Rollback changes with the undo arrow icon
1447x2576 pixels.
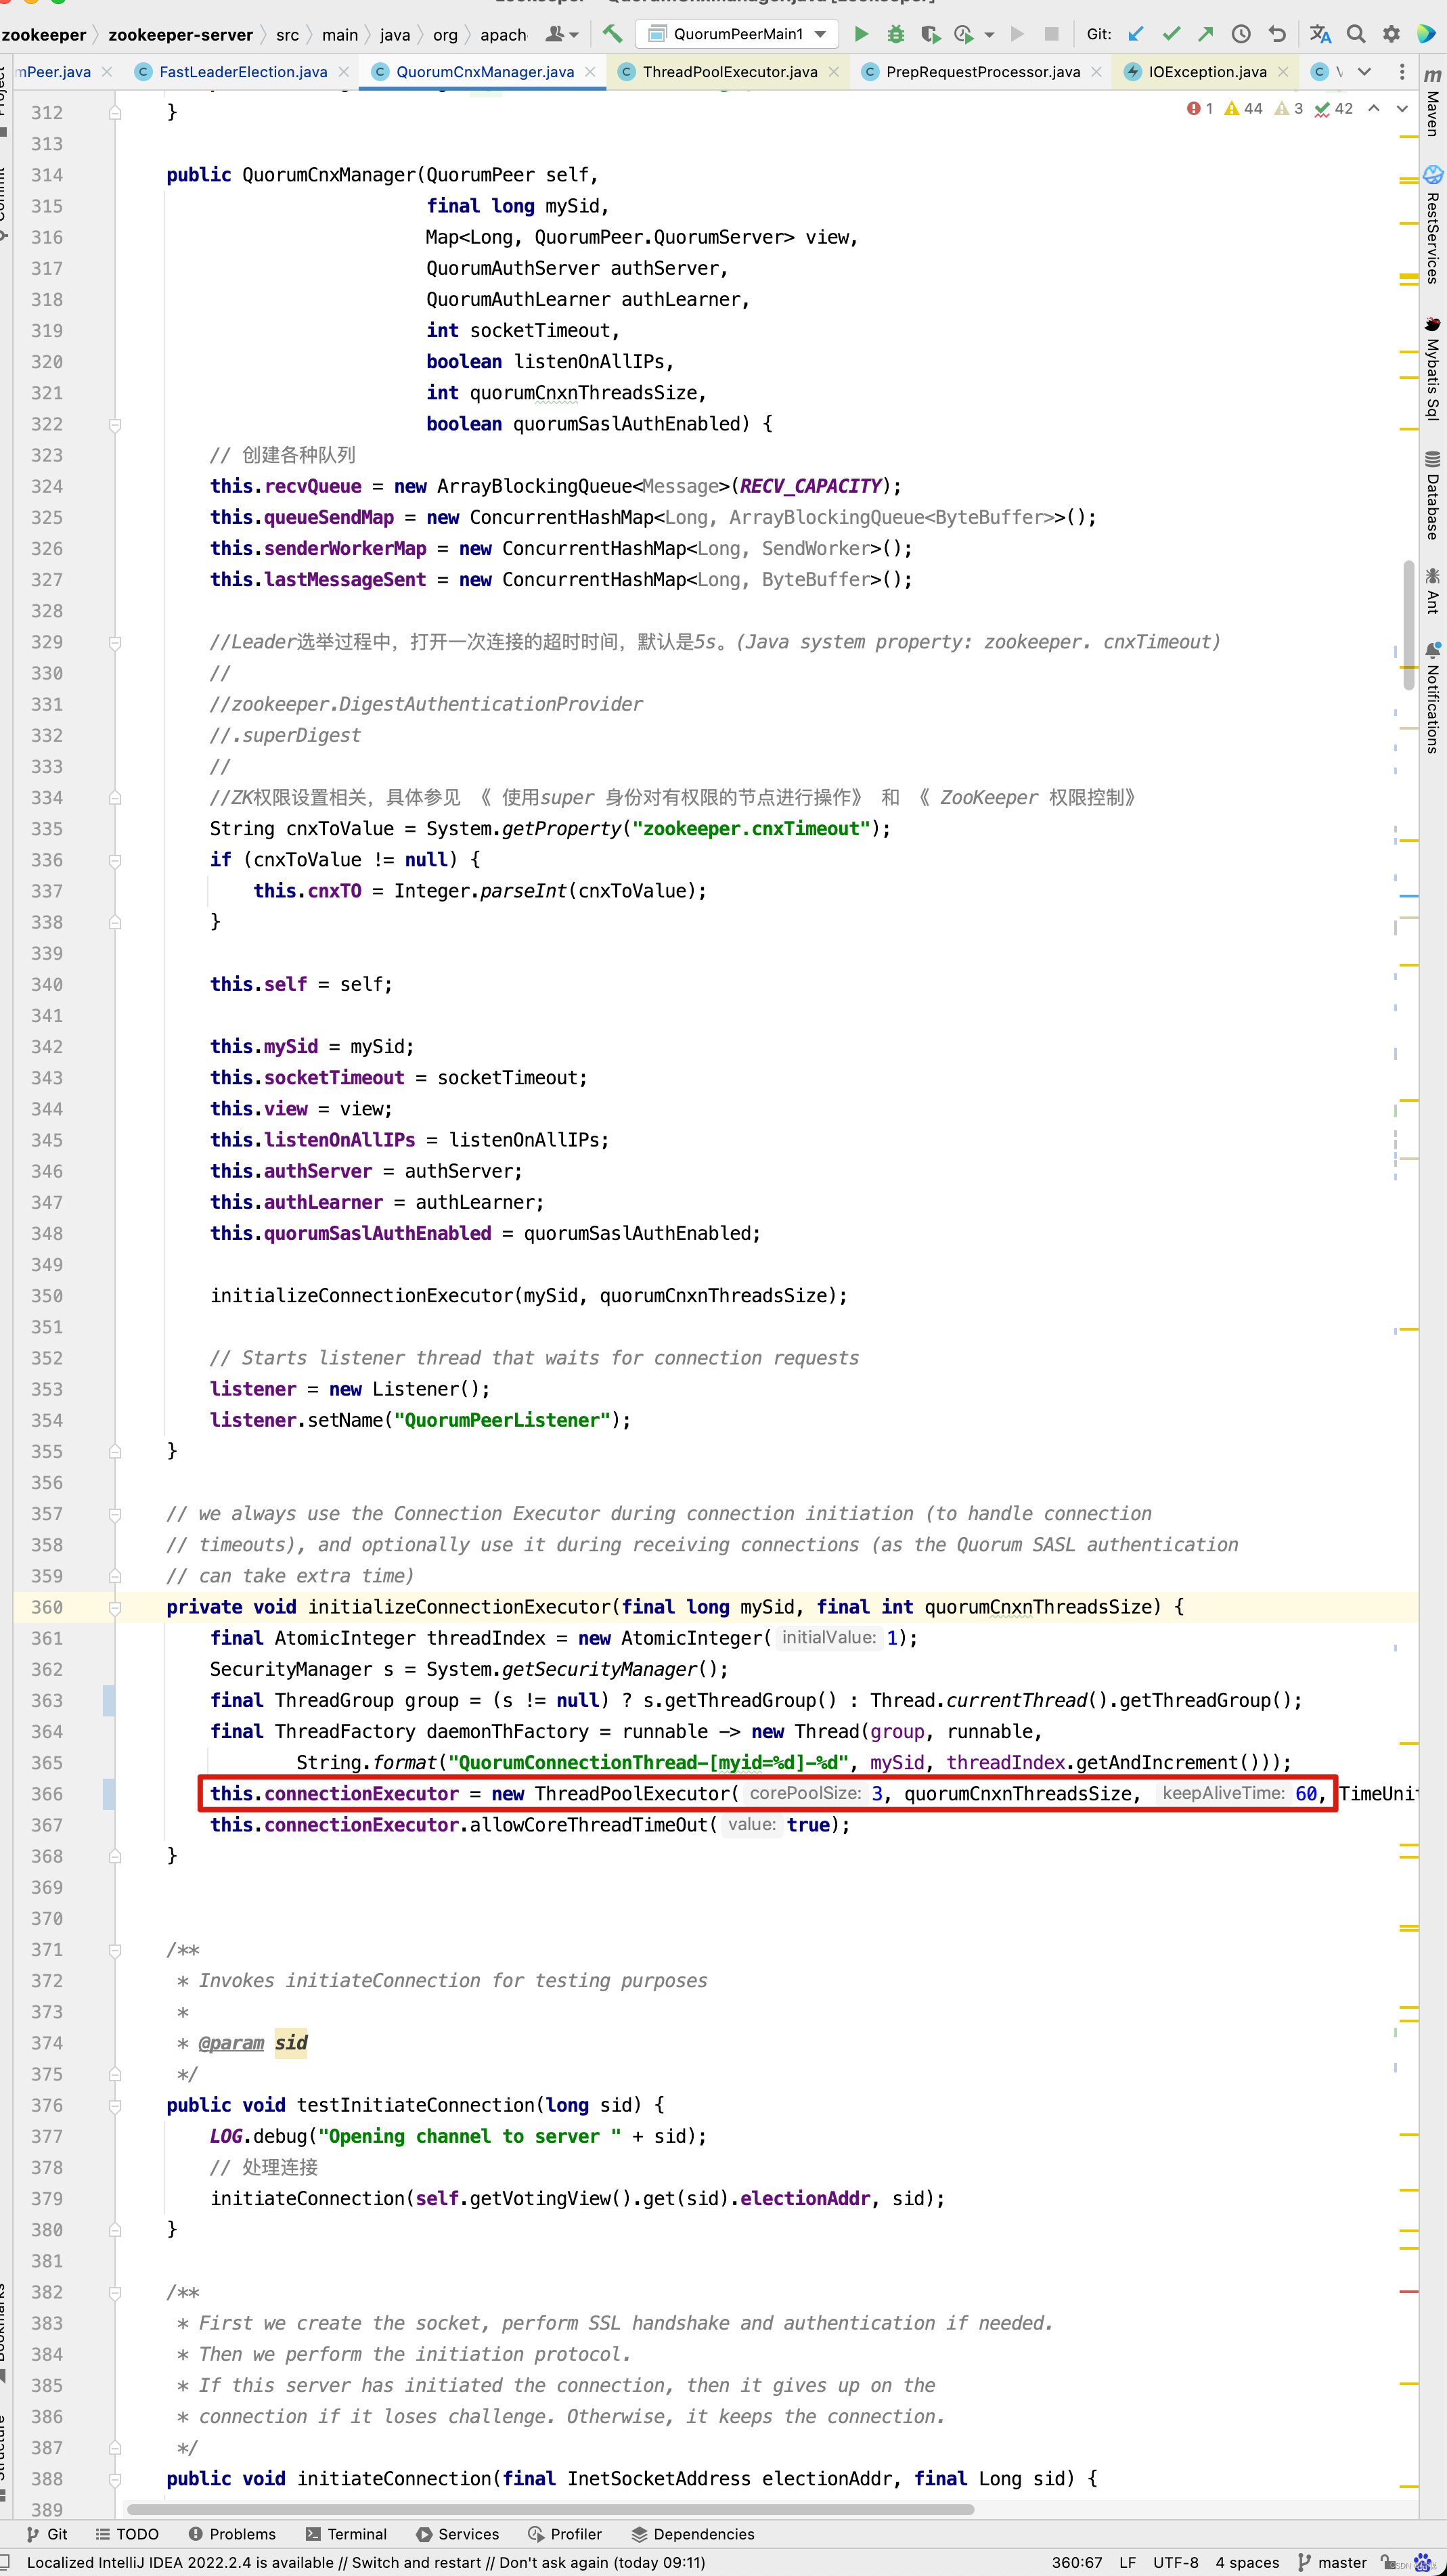(x=1277, y=34)
